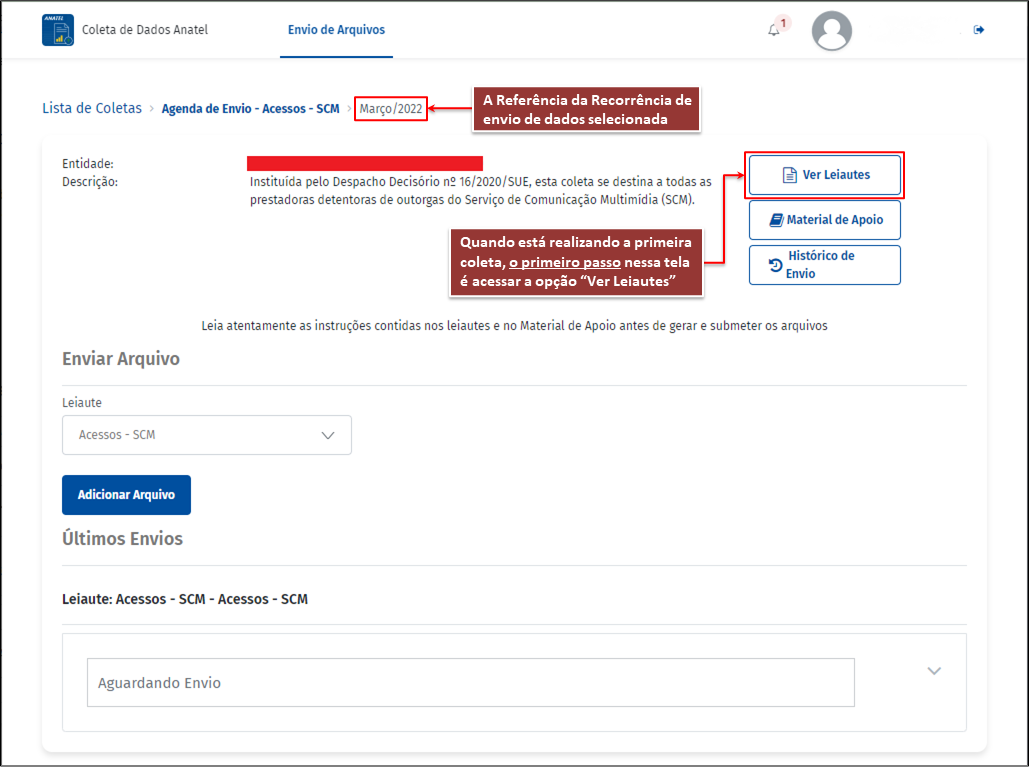Switch to Envio de Arquivos tab

point(336,30)
